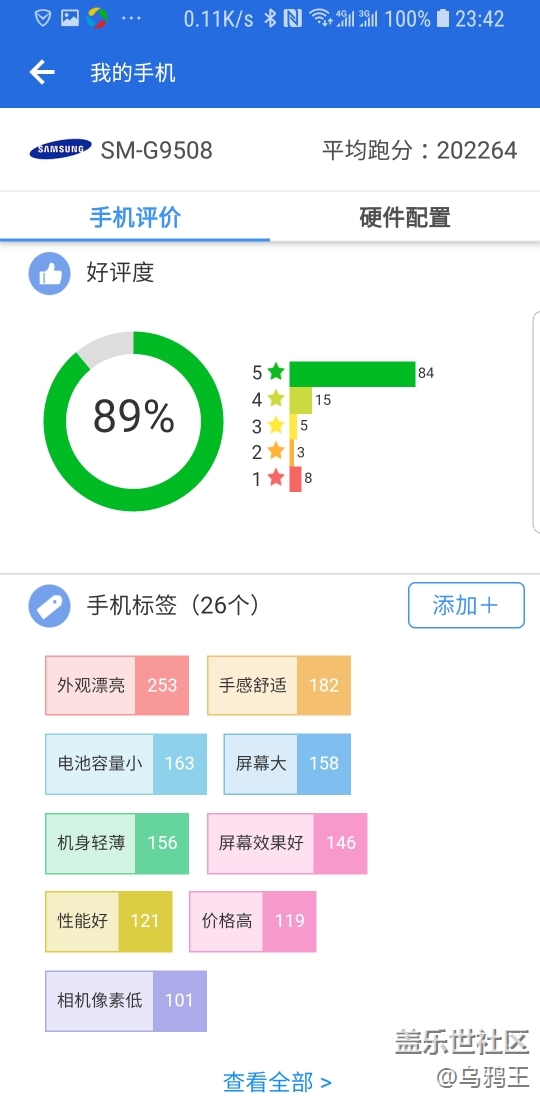The image size is (540, 1110).
Task: Tap the thumbs-up rating icon
Action: pos(50,273)
